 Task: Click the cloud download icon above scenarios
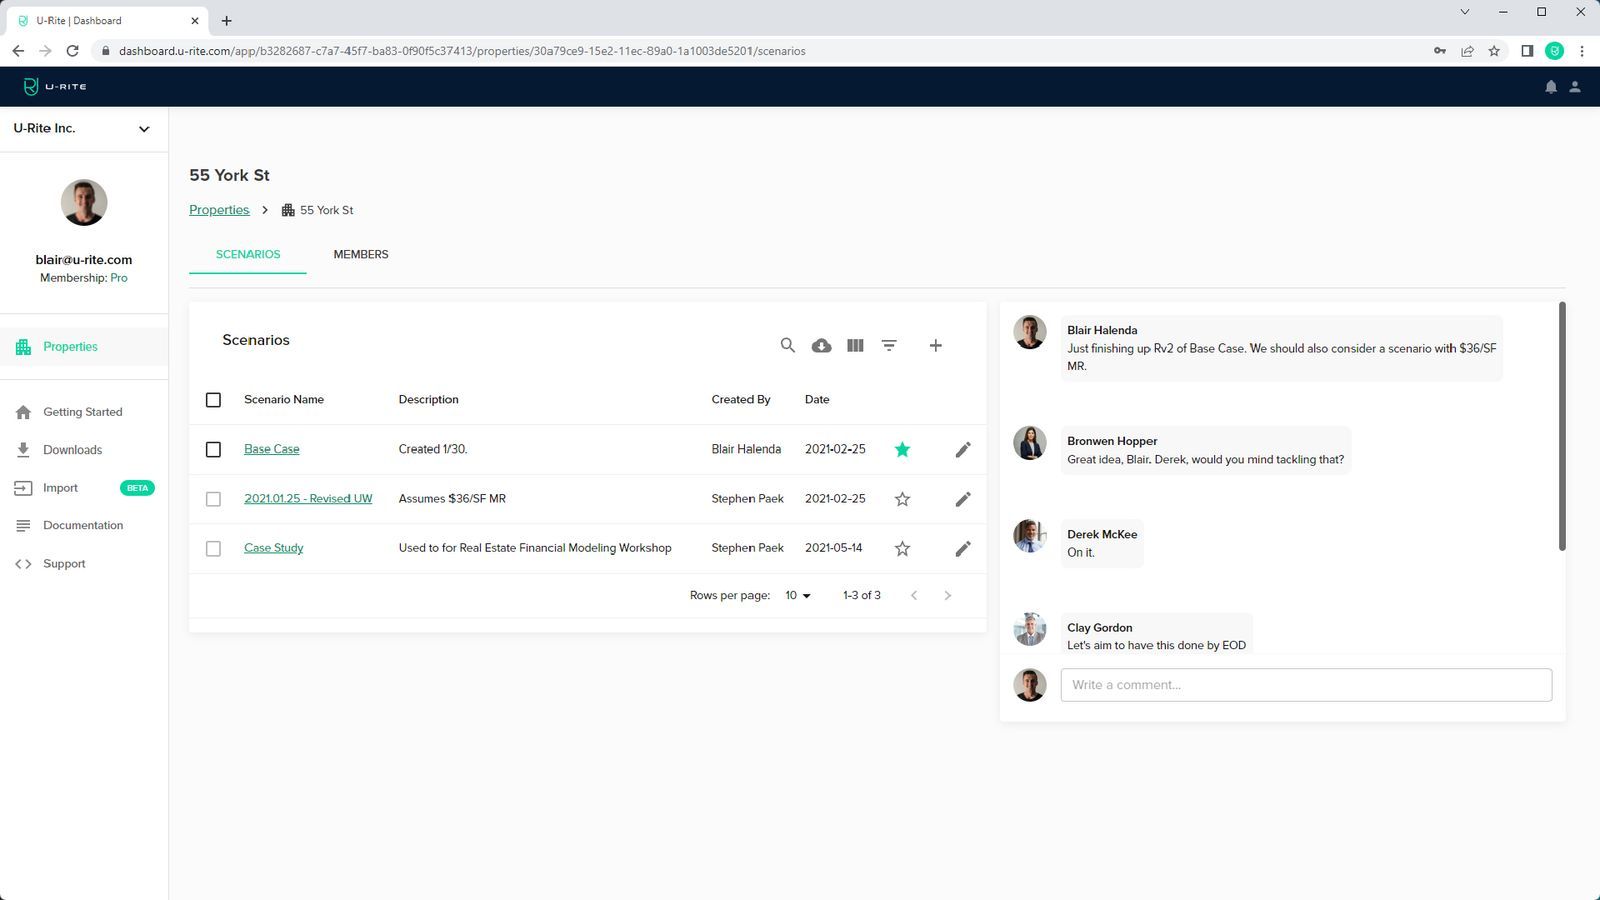point(821,345)
